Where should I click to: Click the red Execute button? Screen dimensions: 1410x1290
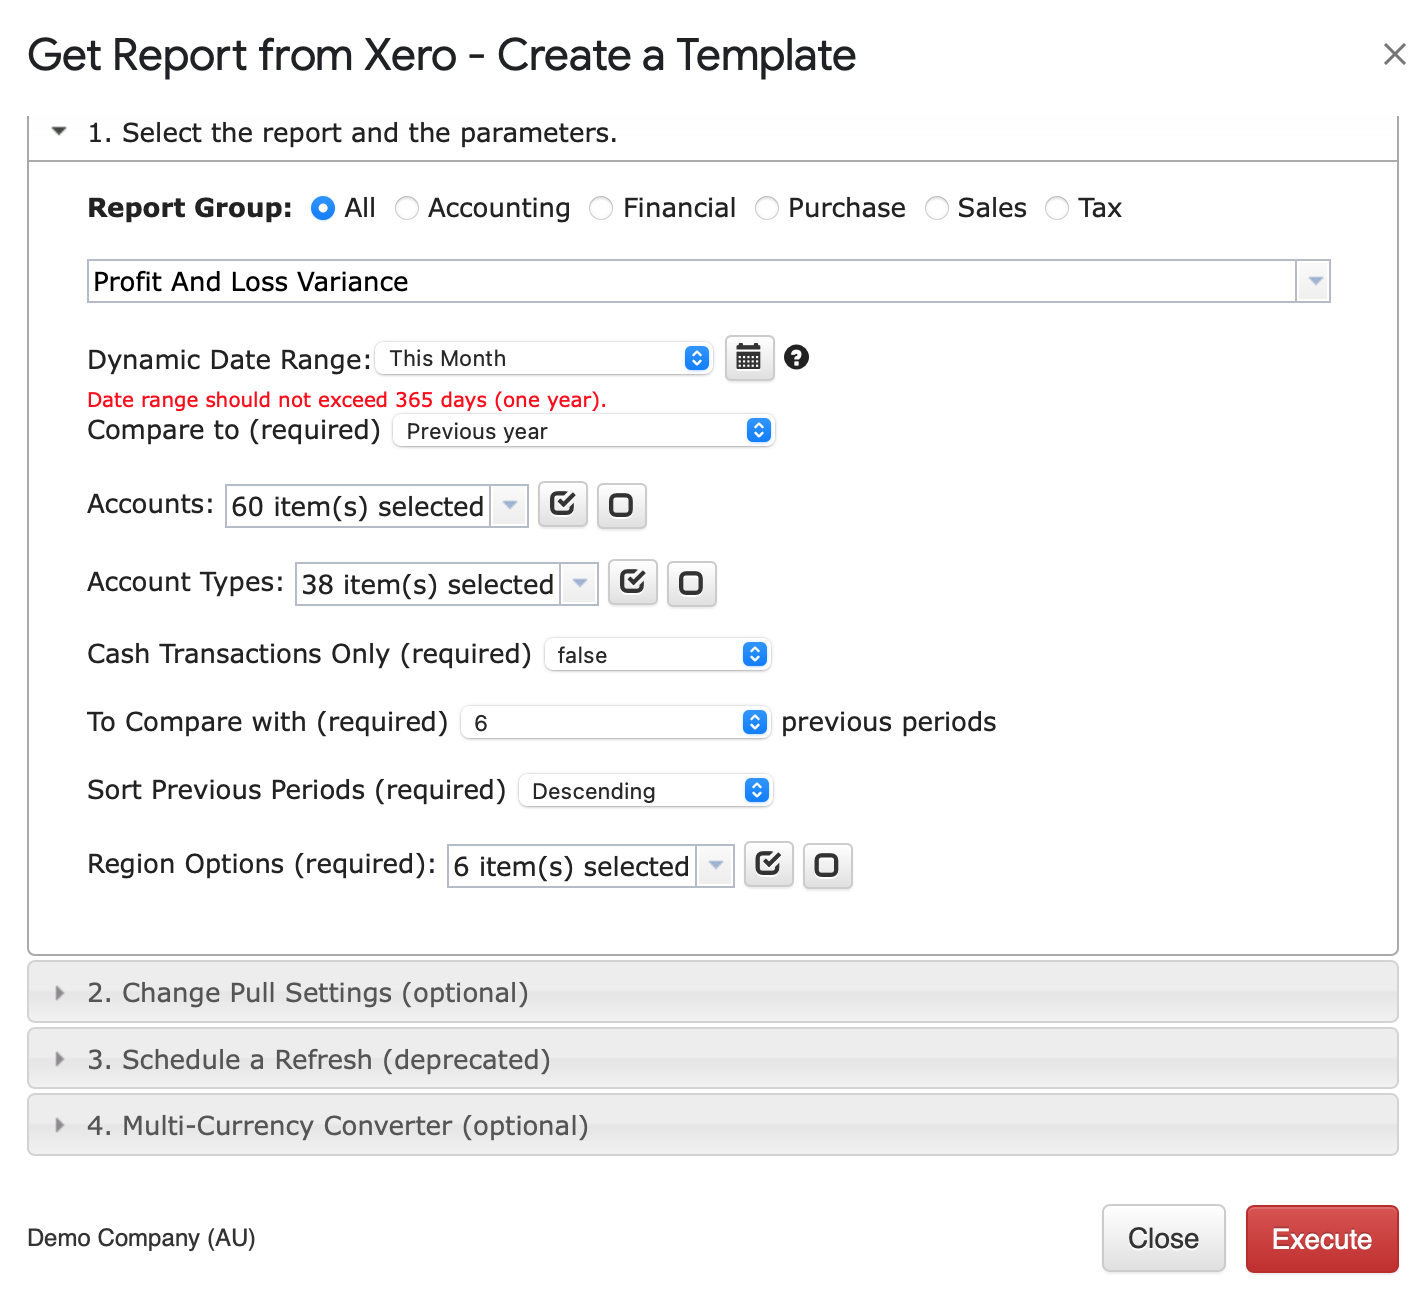coord(1322,1238)
